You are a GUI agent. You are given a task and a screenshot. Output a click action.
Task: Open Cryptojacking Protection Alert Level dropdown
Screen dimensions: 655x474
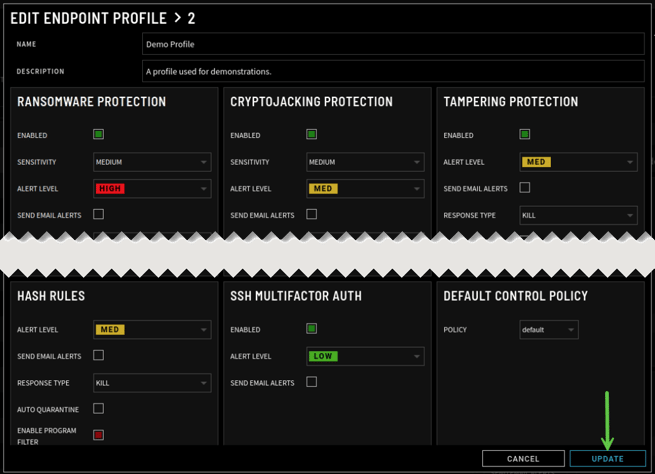pos(365,189)
